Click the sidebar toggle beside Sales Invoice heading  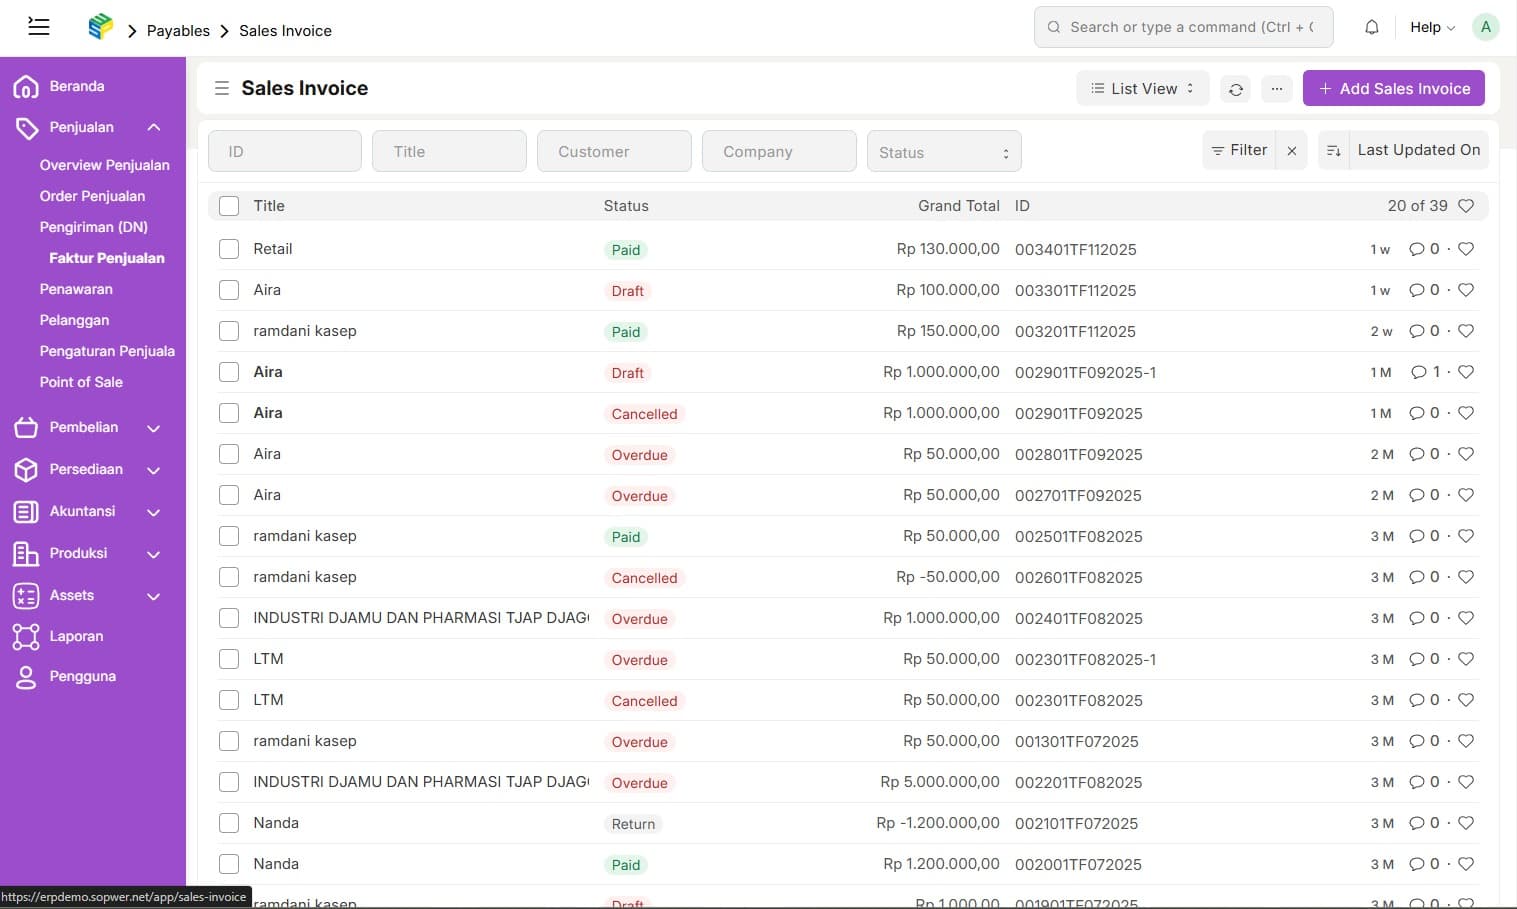point(221,88)
